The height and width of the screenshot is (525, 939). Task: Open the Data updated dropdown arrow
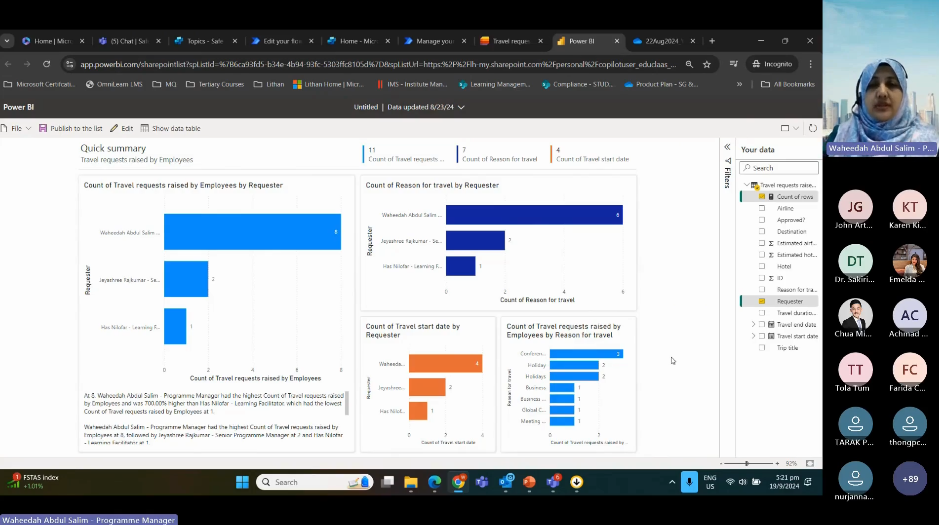461,107
